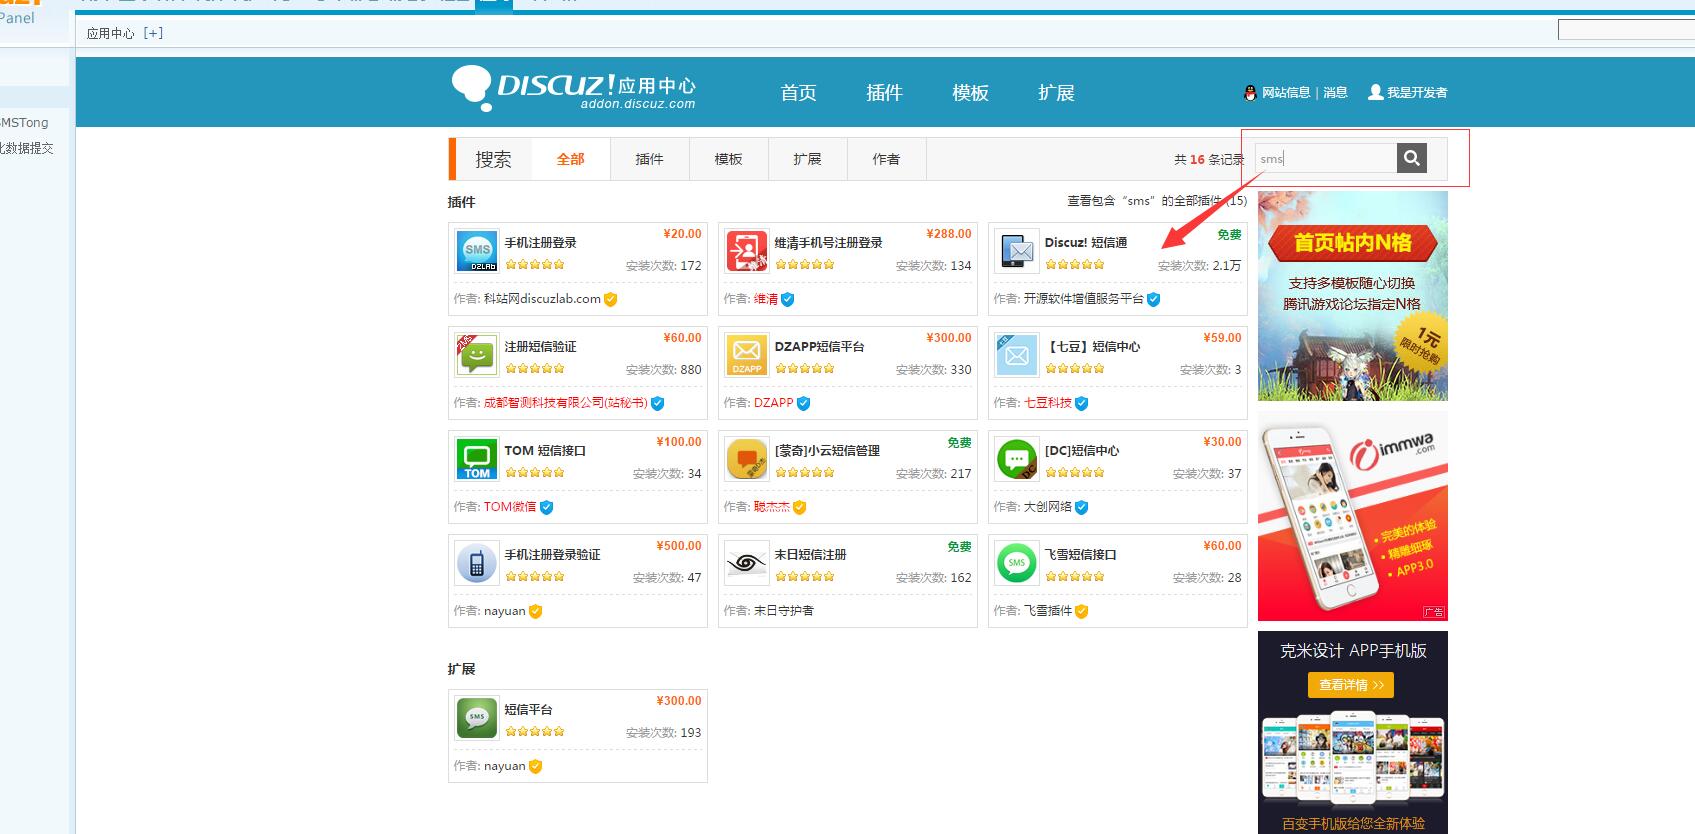Open the [蒙奇]小云短信管理 orange icon
1695x834 pixels.
747,459
